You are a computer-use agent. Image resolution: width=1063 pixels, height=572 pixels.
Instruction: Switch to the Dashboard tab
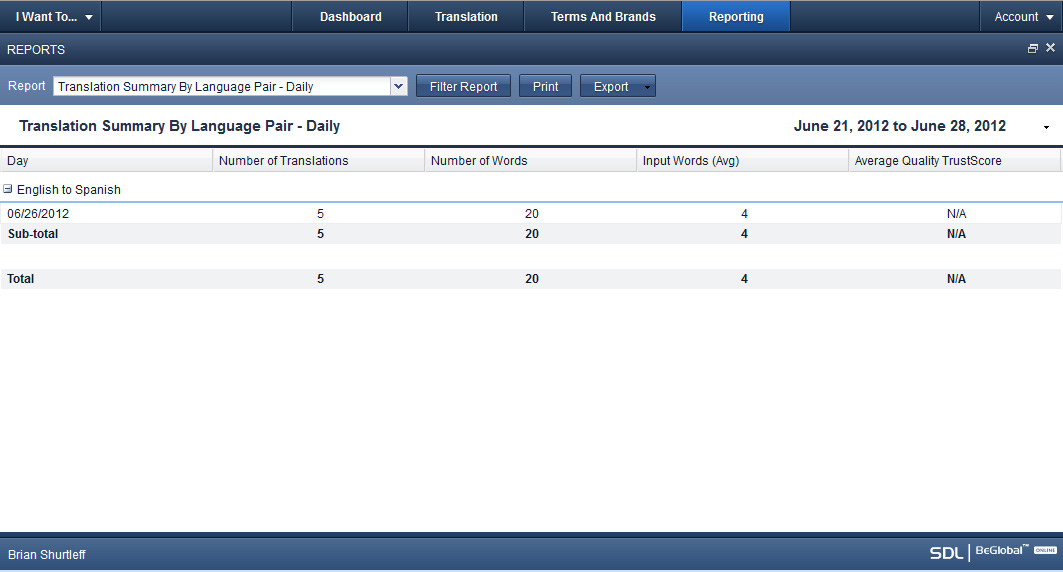click(350, 17)
